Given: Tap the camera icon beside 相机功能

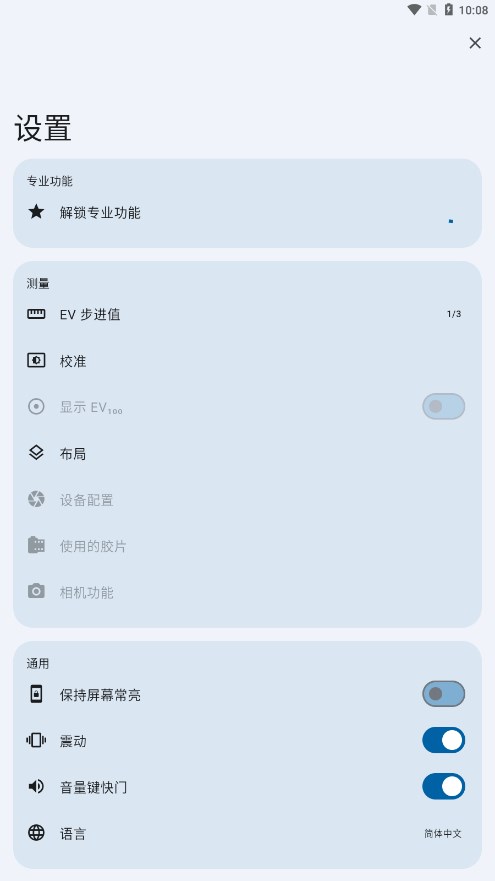Looking at the screenshot, I should click(x=36, y=591).
